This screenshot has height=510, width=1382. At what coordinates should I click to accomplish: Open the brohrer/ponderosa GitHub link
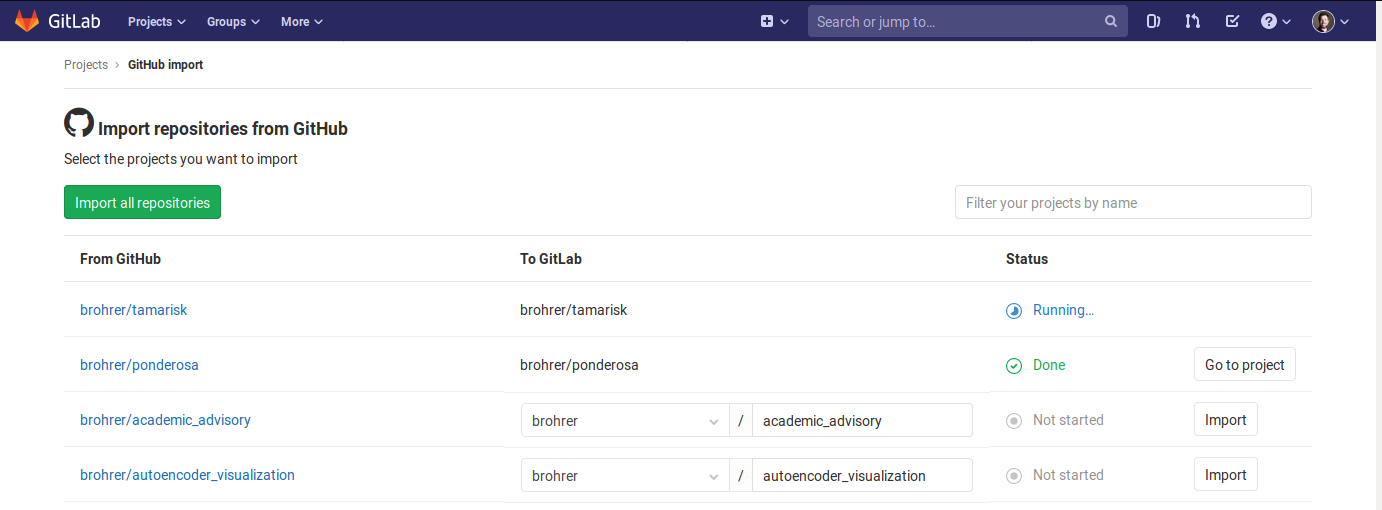pos(139,365)
